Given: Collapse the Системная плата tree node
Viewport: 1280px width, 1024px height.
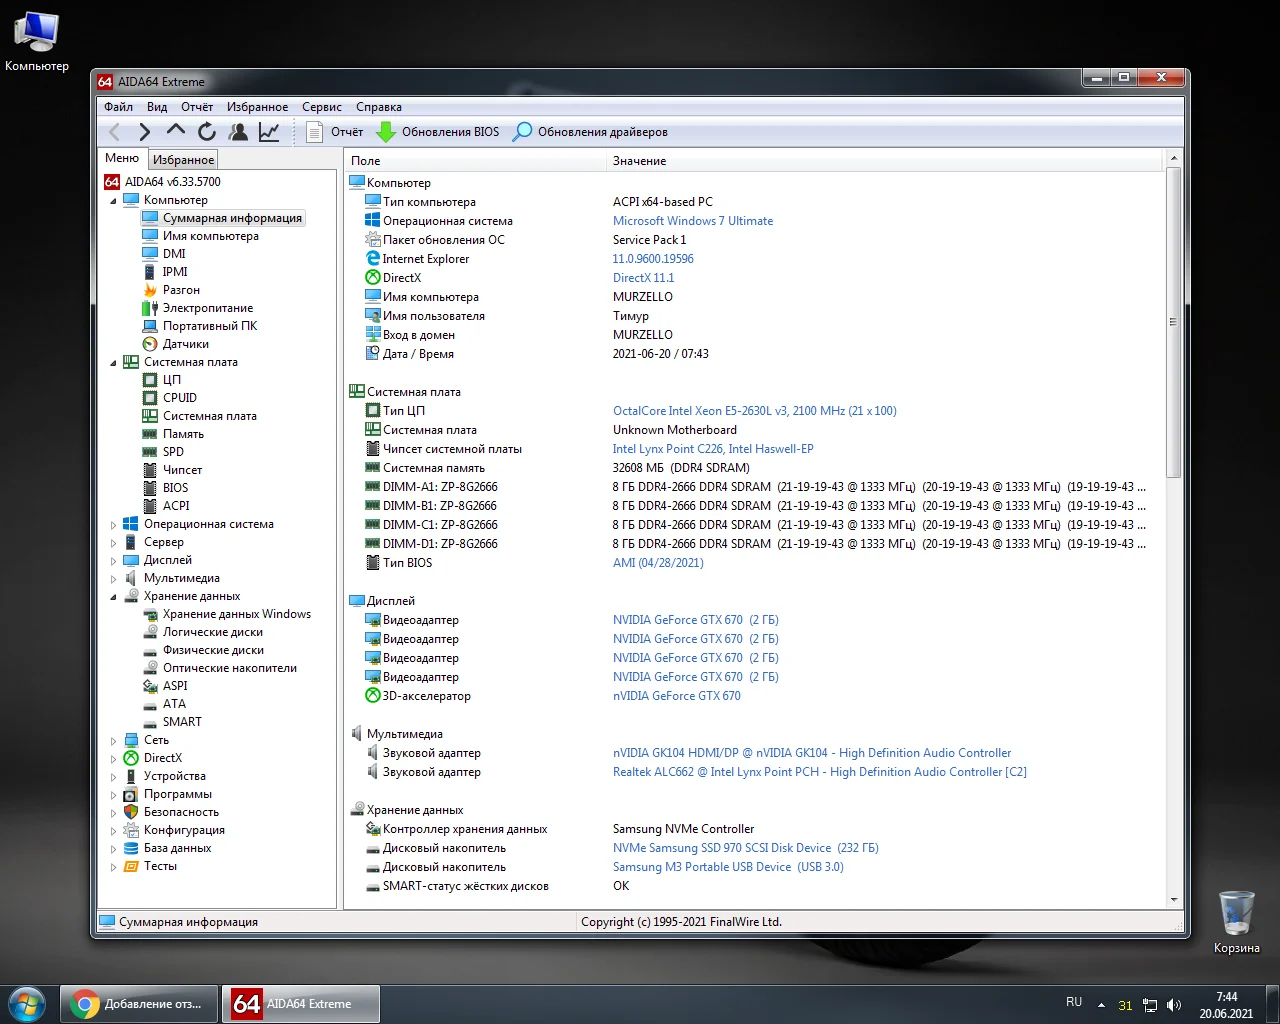Looking at the screenshot, I should click(113, 363).
